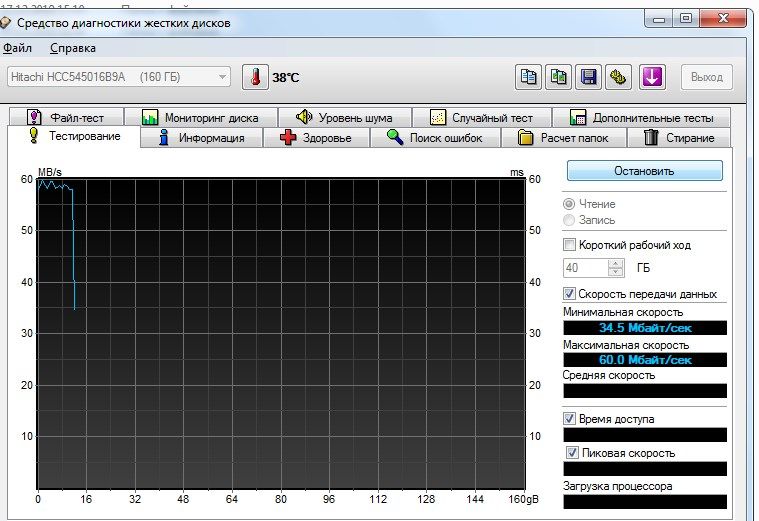Viewport: 759px width, 521px height.
Task: Switch to the Стирание tab
Action: tap(679, 138)
